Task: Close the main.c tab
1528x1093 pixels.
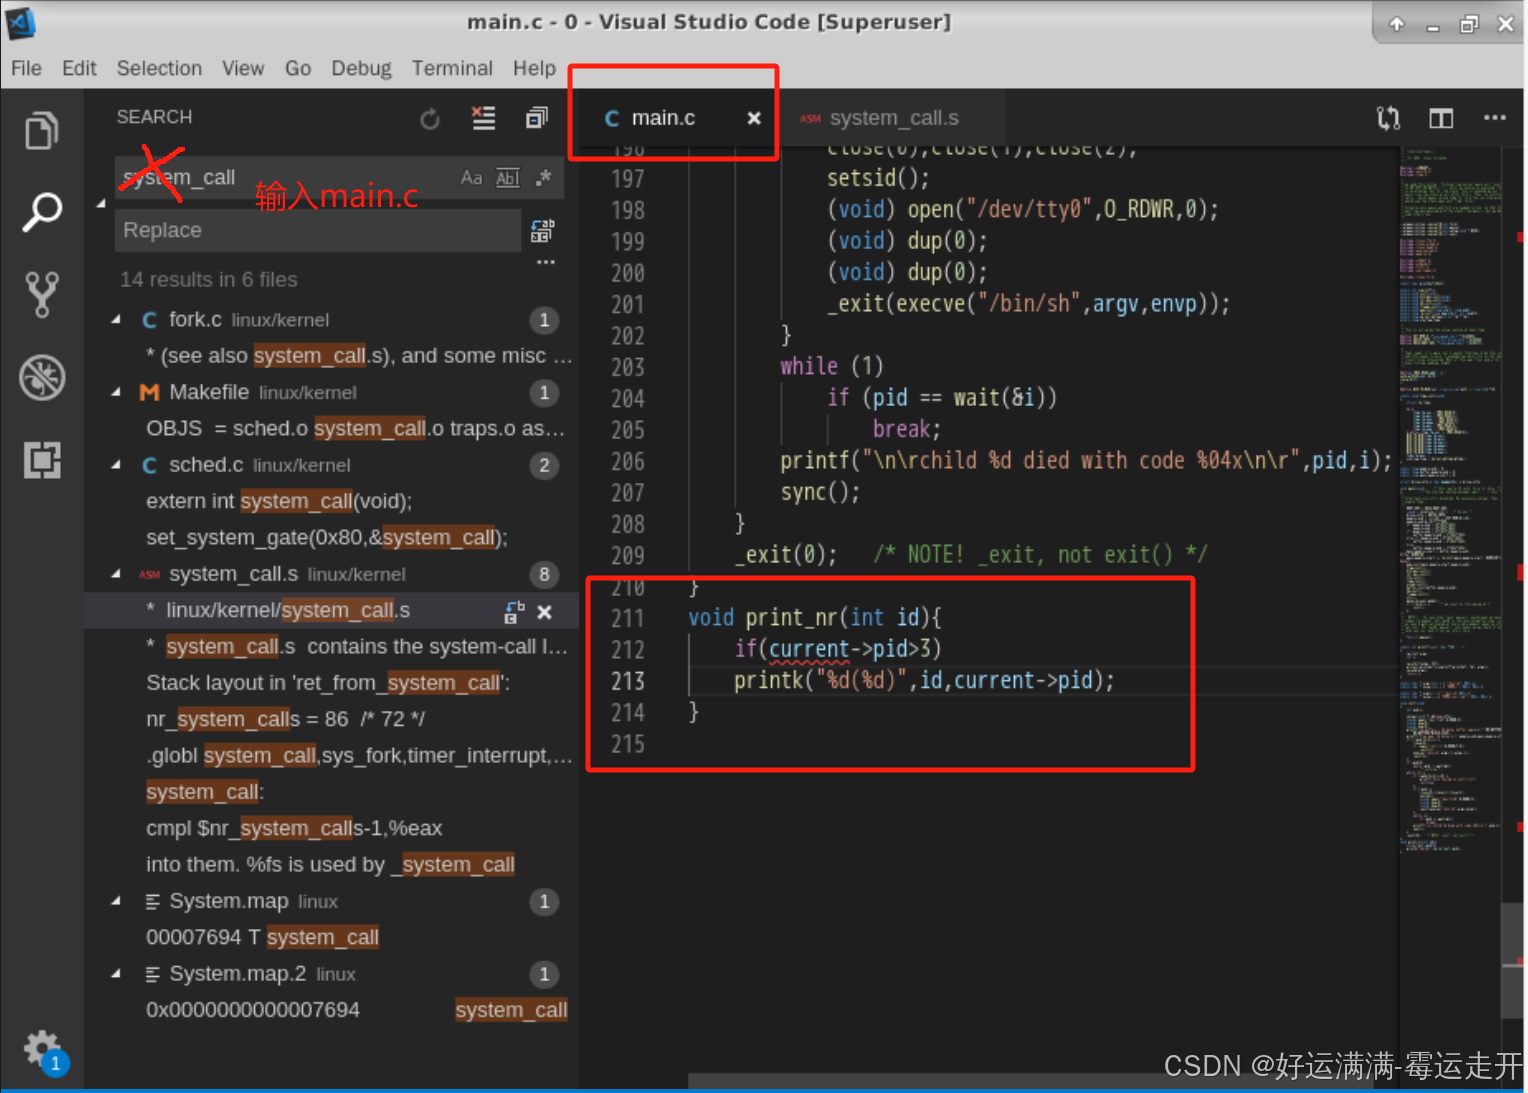Action: click(x=754, y=118)
